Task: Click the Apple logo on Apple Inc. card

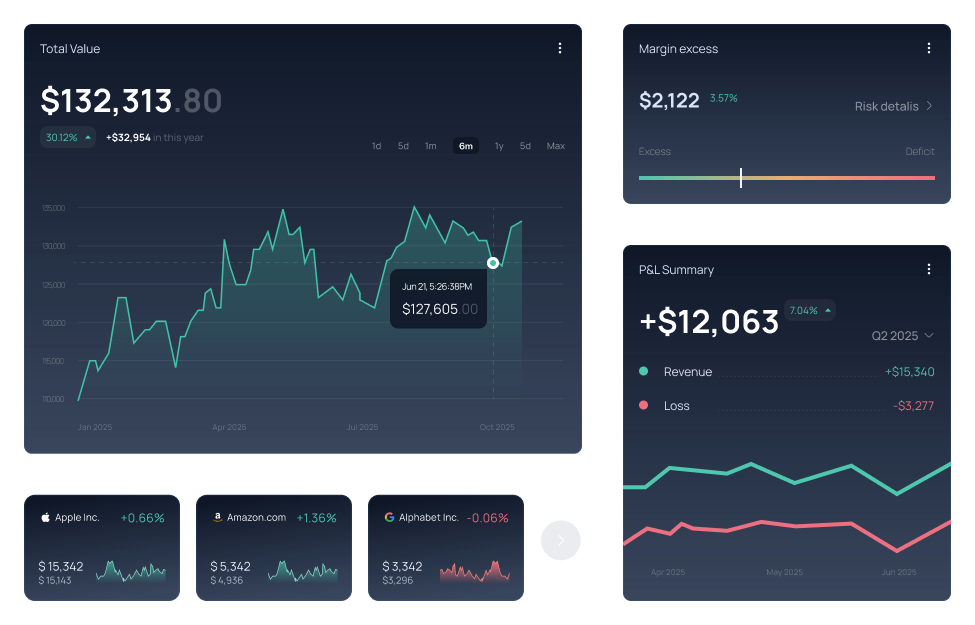Action: [x=44, y=517]
